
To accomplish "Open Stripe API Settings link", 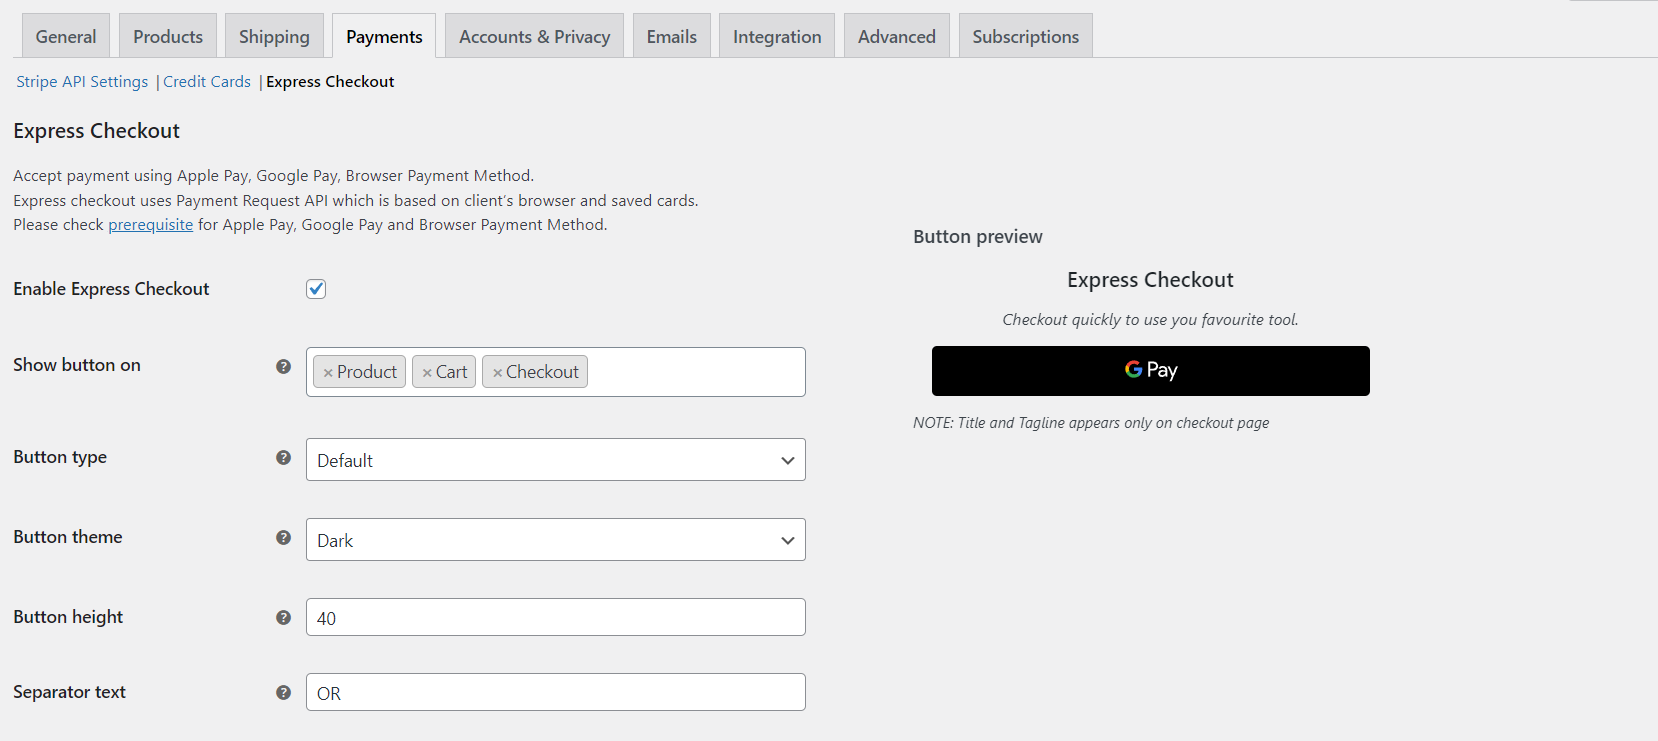I will coord(82,82).
